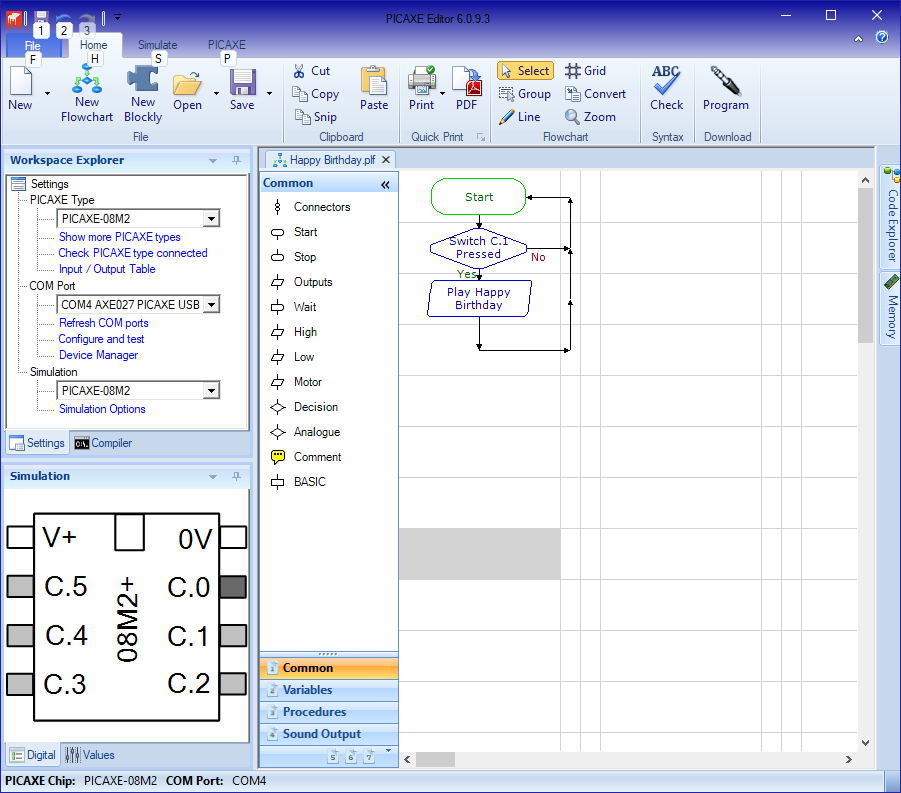Expand the COM Port combo box
901x793 pixels.
pos(210,305)
